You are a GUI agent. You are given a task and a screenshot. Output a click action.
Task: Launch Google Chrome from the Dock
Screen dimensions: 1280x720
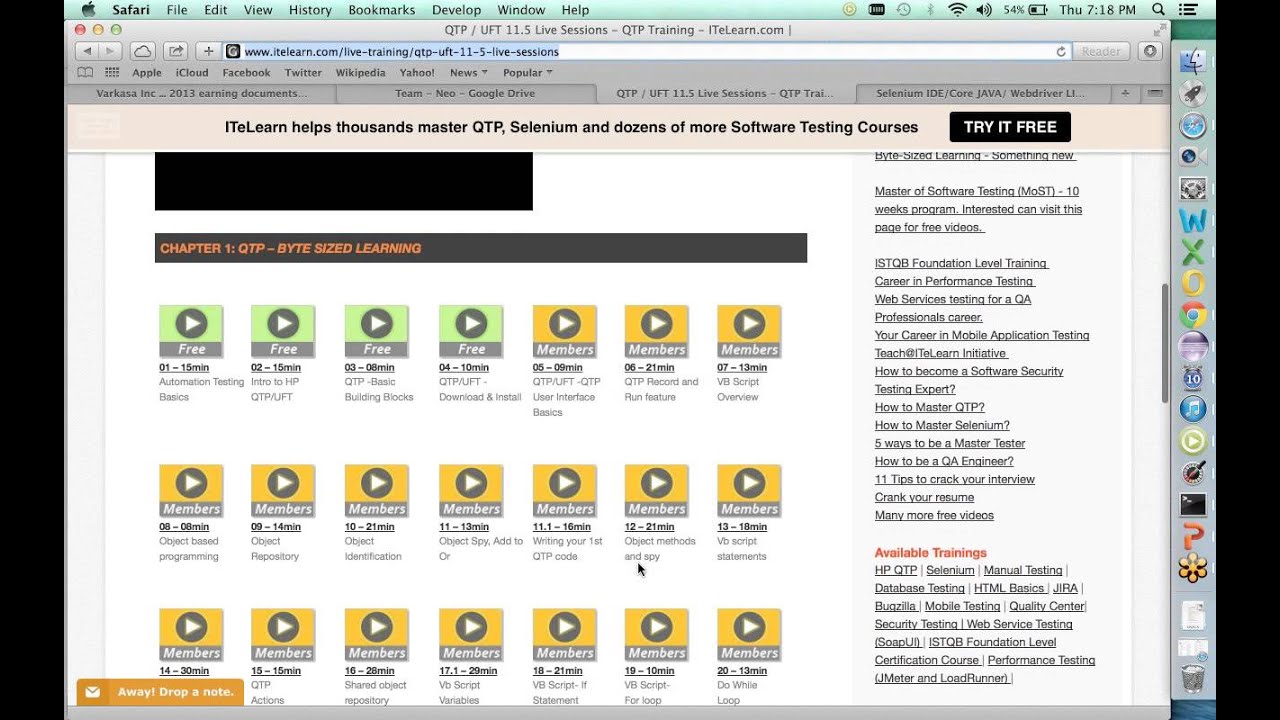[x=1193, y=314]
